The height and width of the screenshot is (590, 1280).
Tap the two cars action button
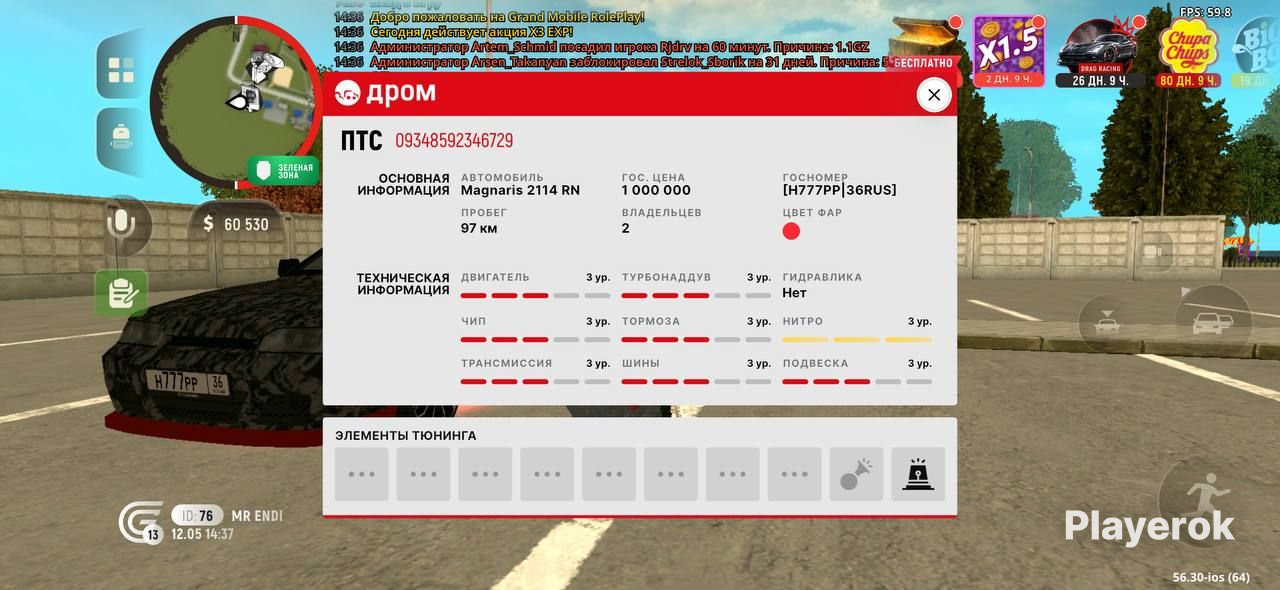click(1213, 324)
